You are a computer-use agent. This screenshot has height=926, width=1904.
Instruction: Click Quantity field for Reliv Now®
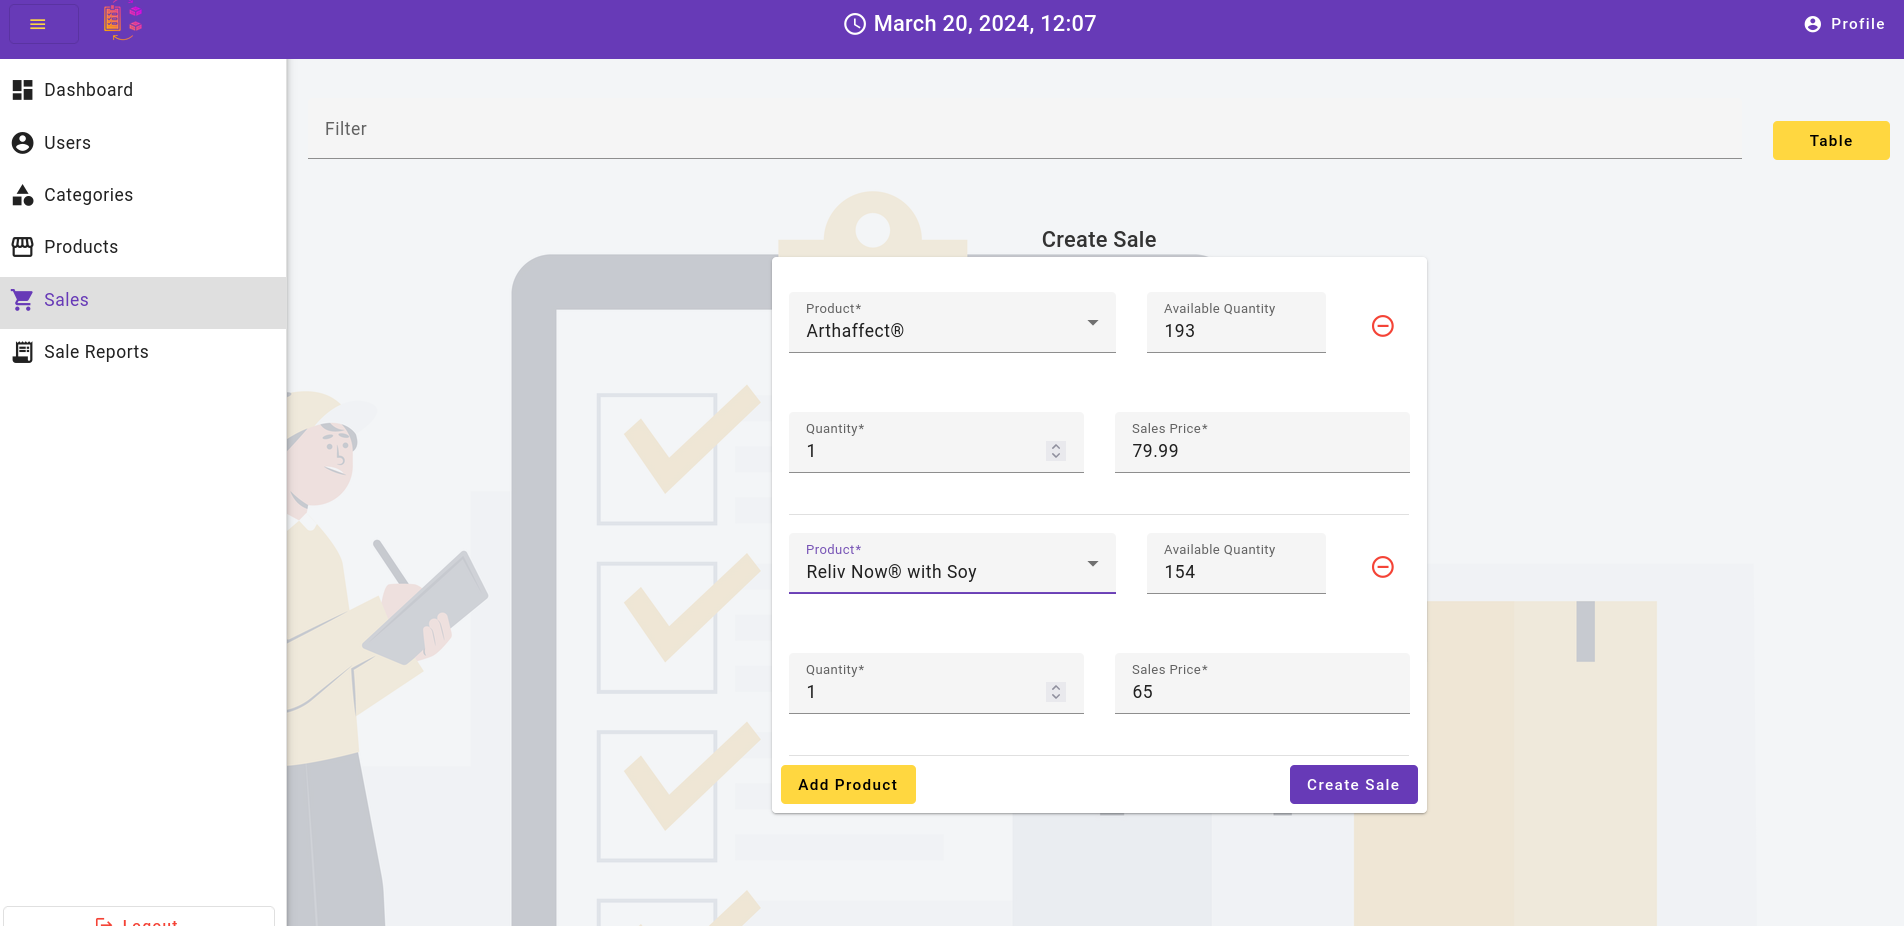pyautogui.click(x=936, y=683)
